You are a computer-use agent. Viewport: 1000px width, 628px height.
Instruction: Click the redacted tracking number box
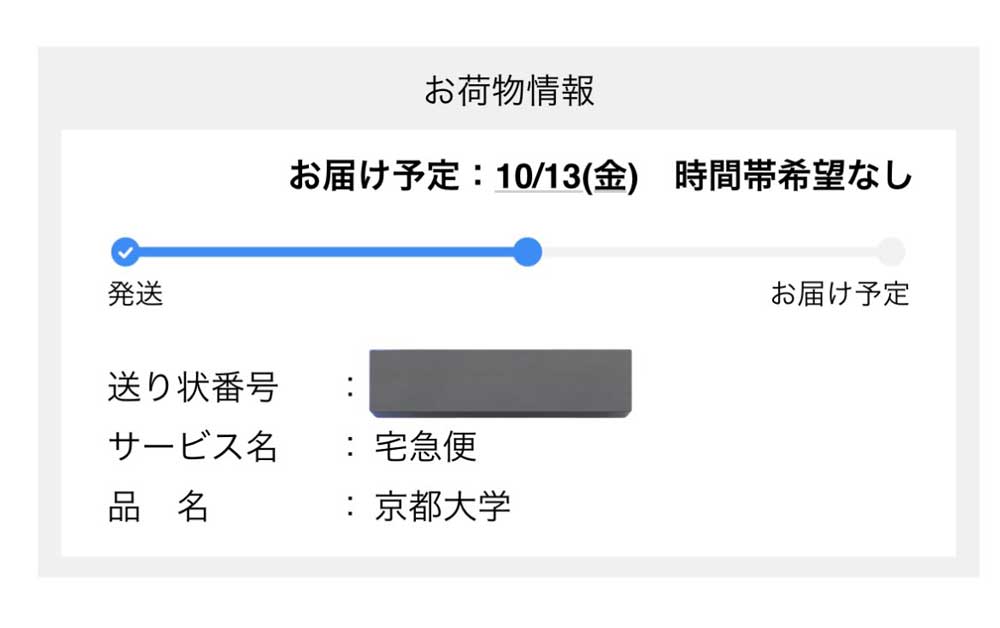[x=500, y=383]
